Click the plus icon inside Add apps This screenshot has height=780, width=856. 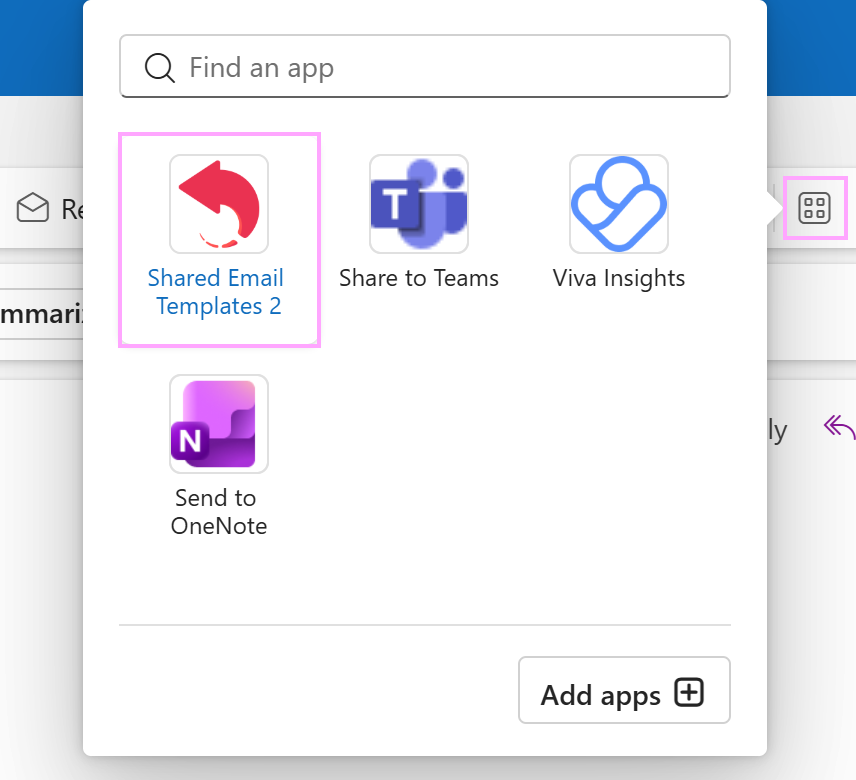coord(691,691)
